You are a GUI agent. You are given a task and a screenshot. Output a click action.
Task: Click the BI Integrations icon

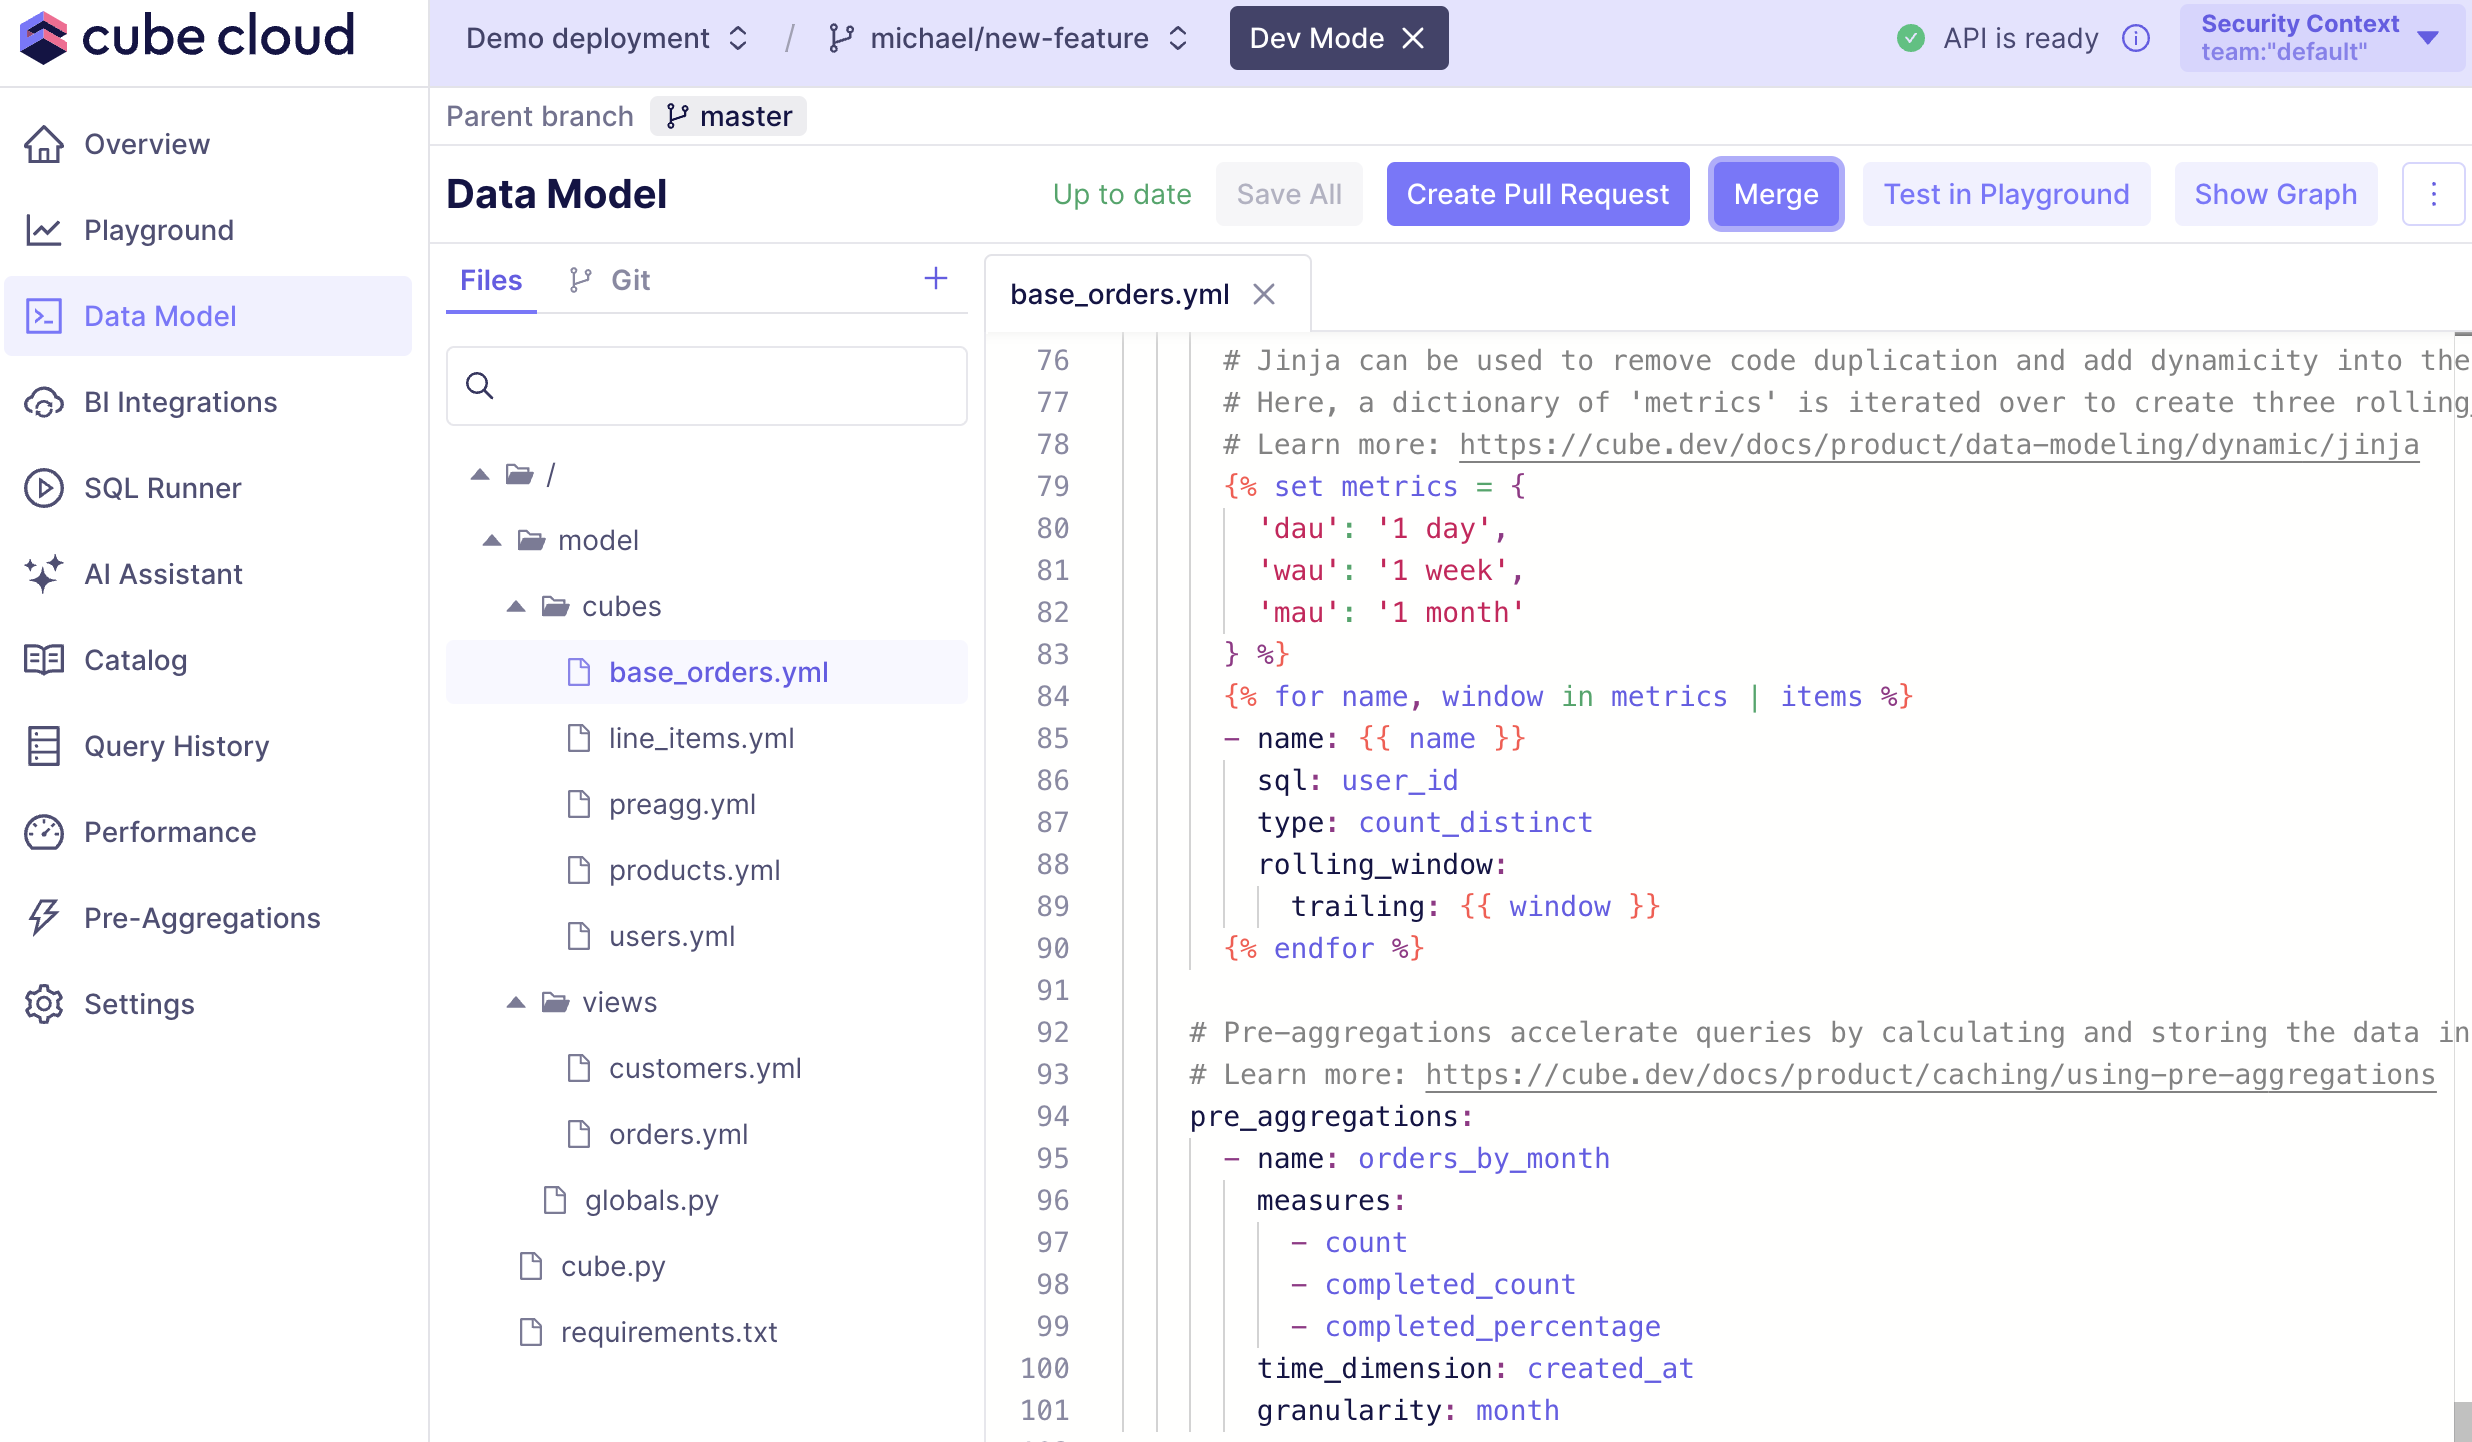click(44, 402)
